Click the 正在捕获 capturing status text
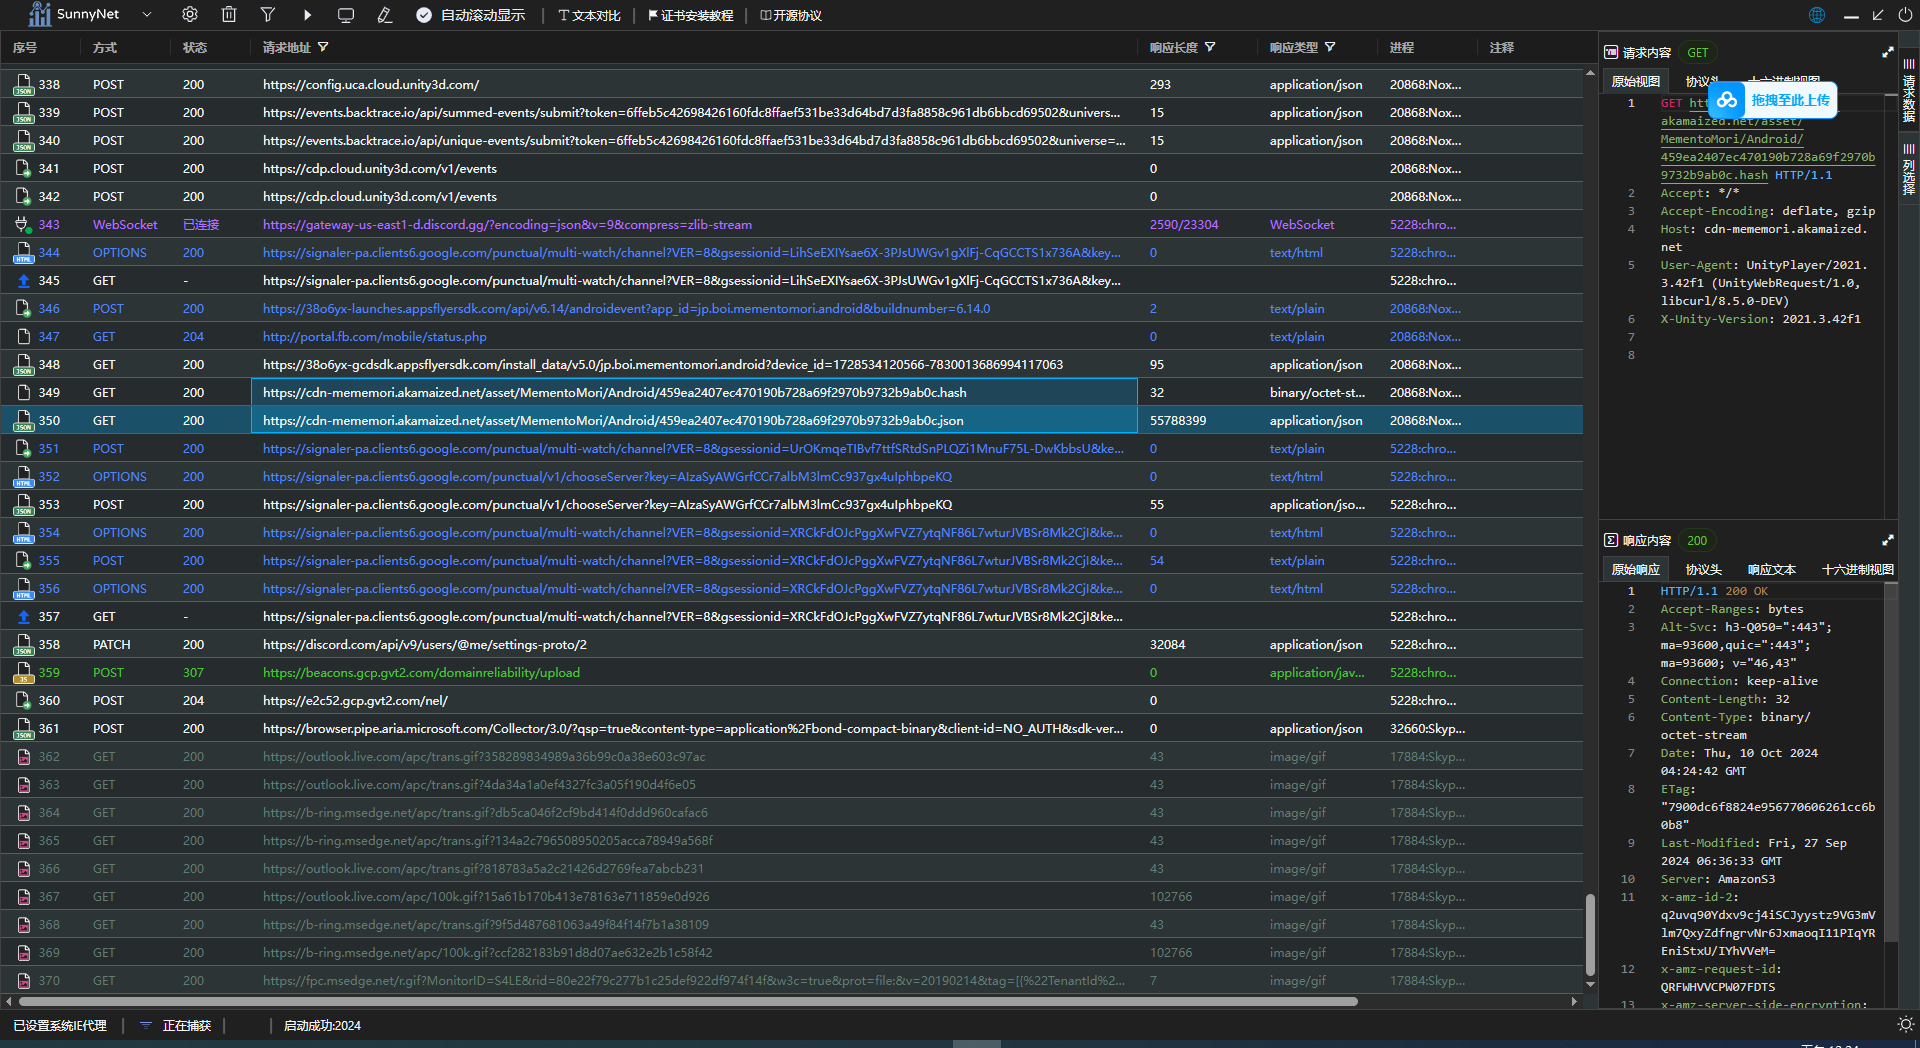This screenshot has width=1920, height=1048. point(187,1025)
